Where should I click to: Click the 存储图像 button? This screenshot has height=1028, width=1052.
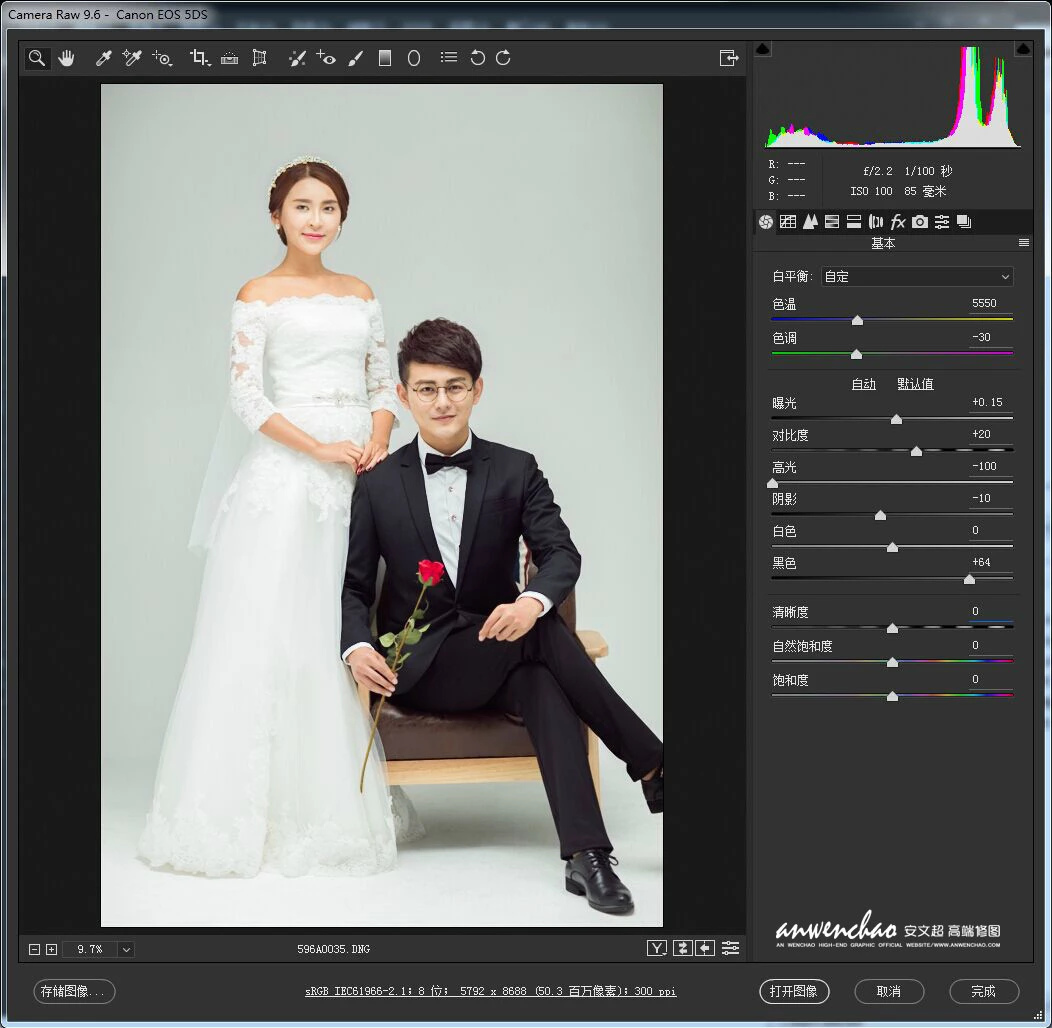pos(74,991)
